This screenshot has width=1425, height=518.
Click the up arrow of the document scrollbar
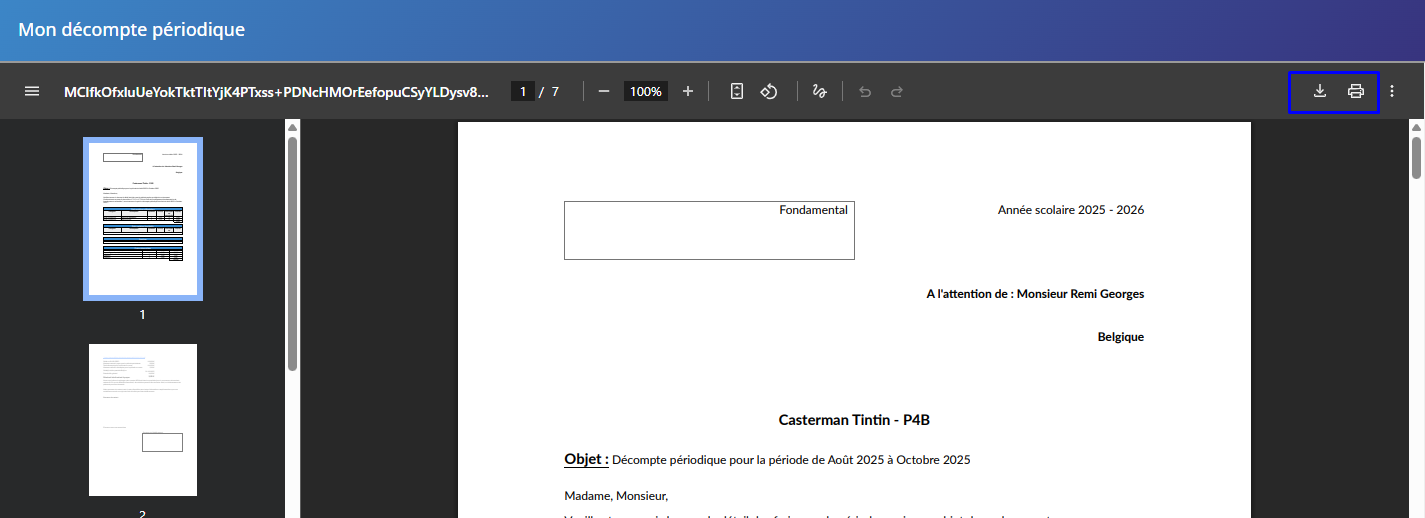(1416, 127)
